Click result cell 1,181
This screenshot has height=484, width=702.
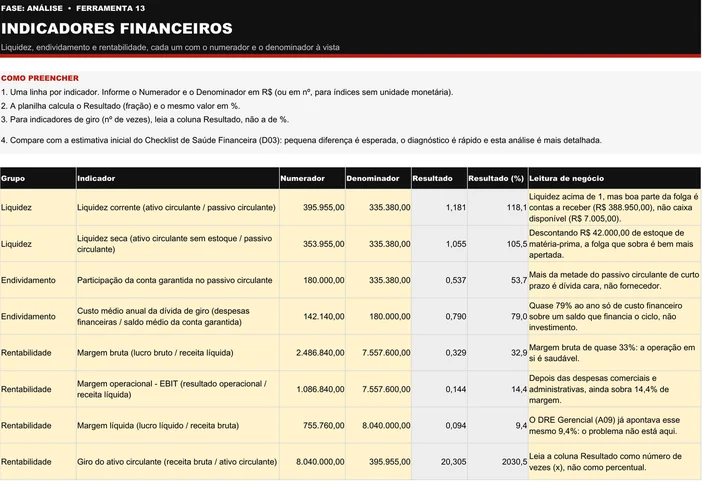[439, 207]
